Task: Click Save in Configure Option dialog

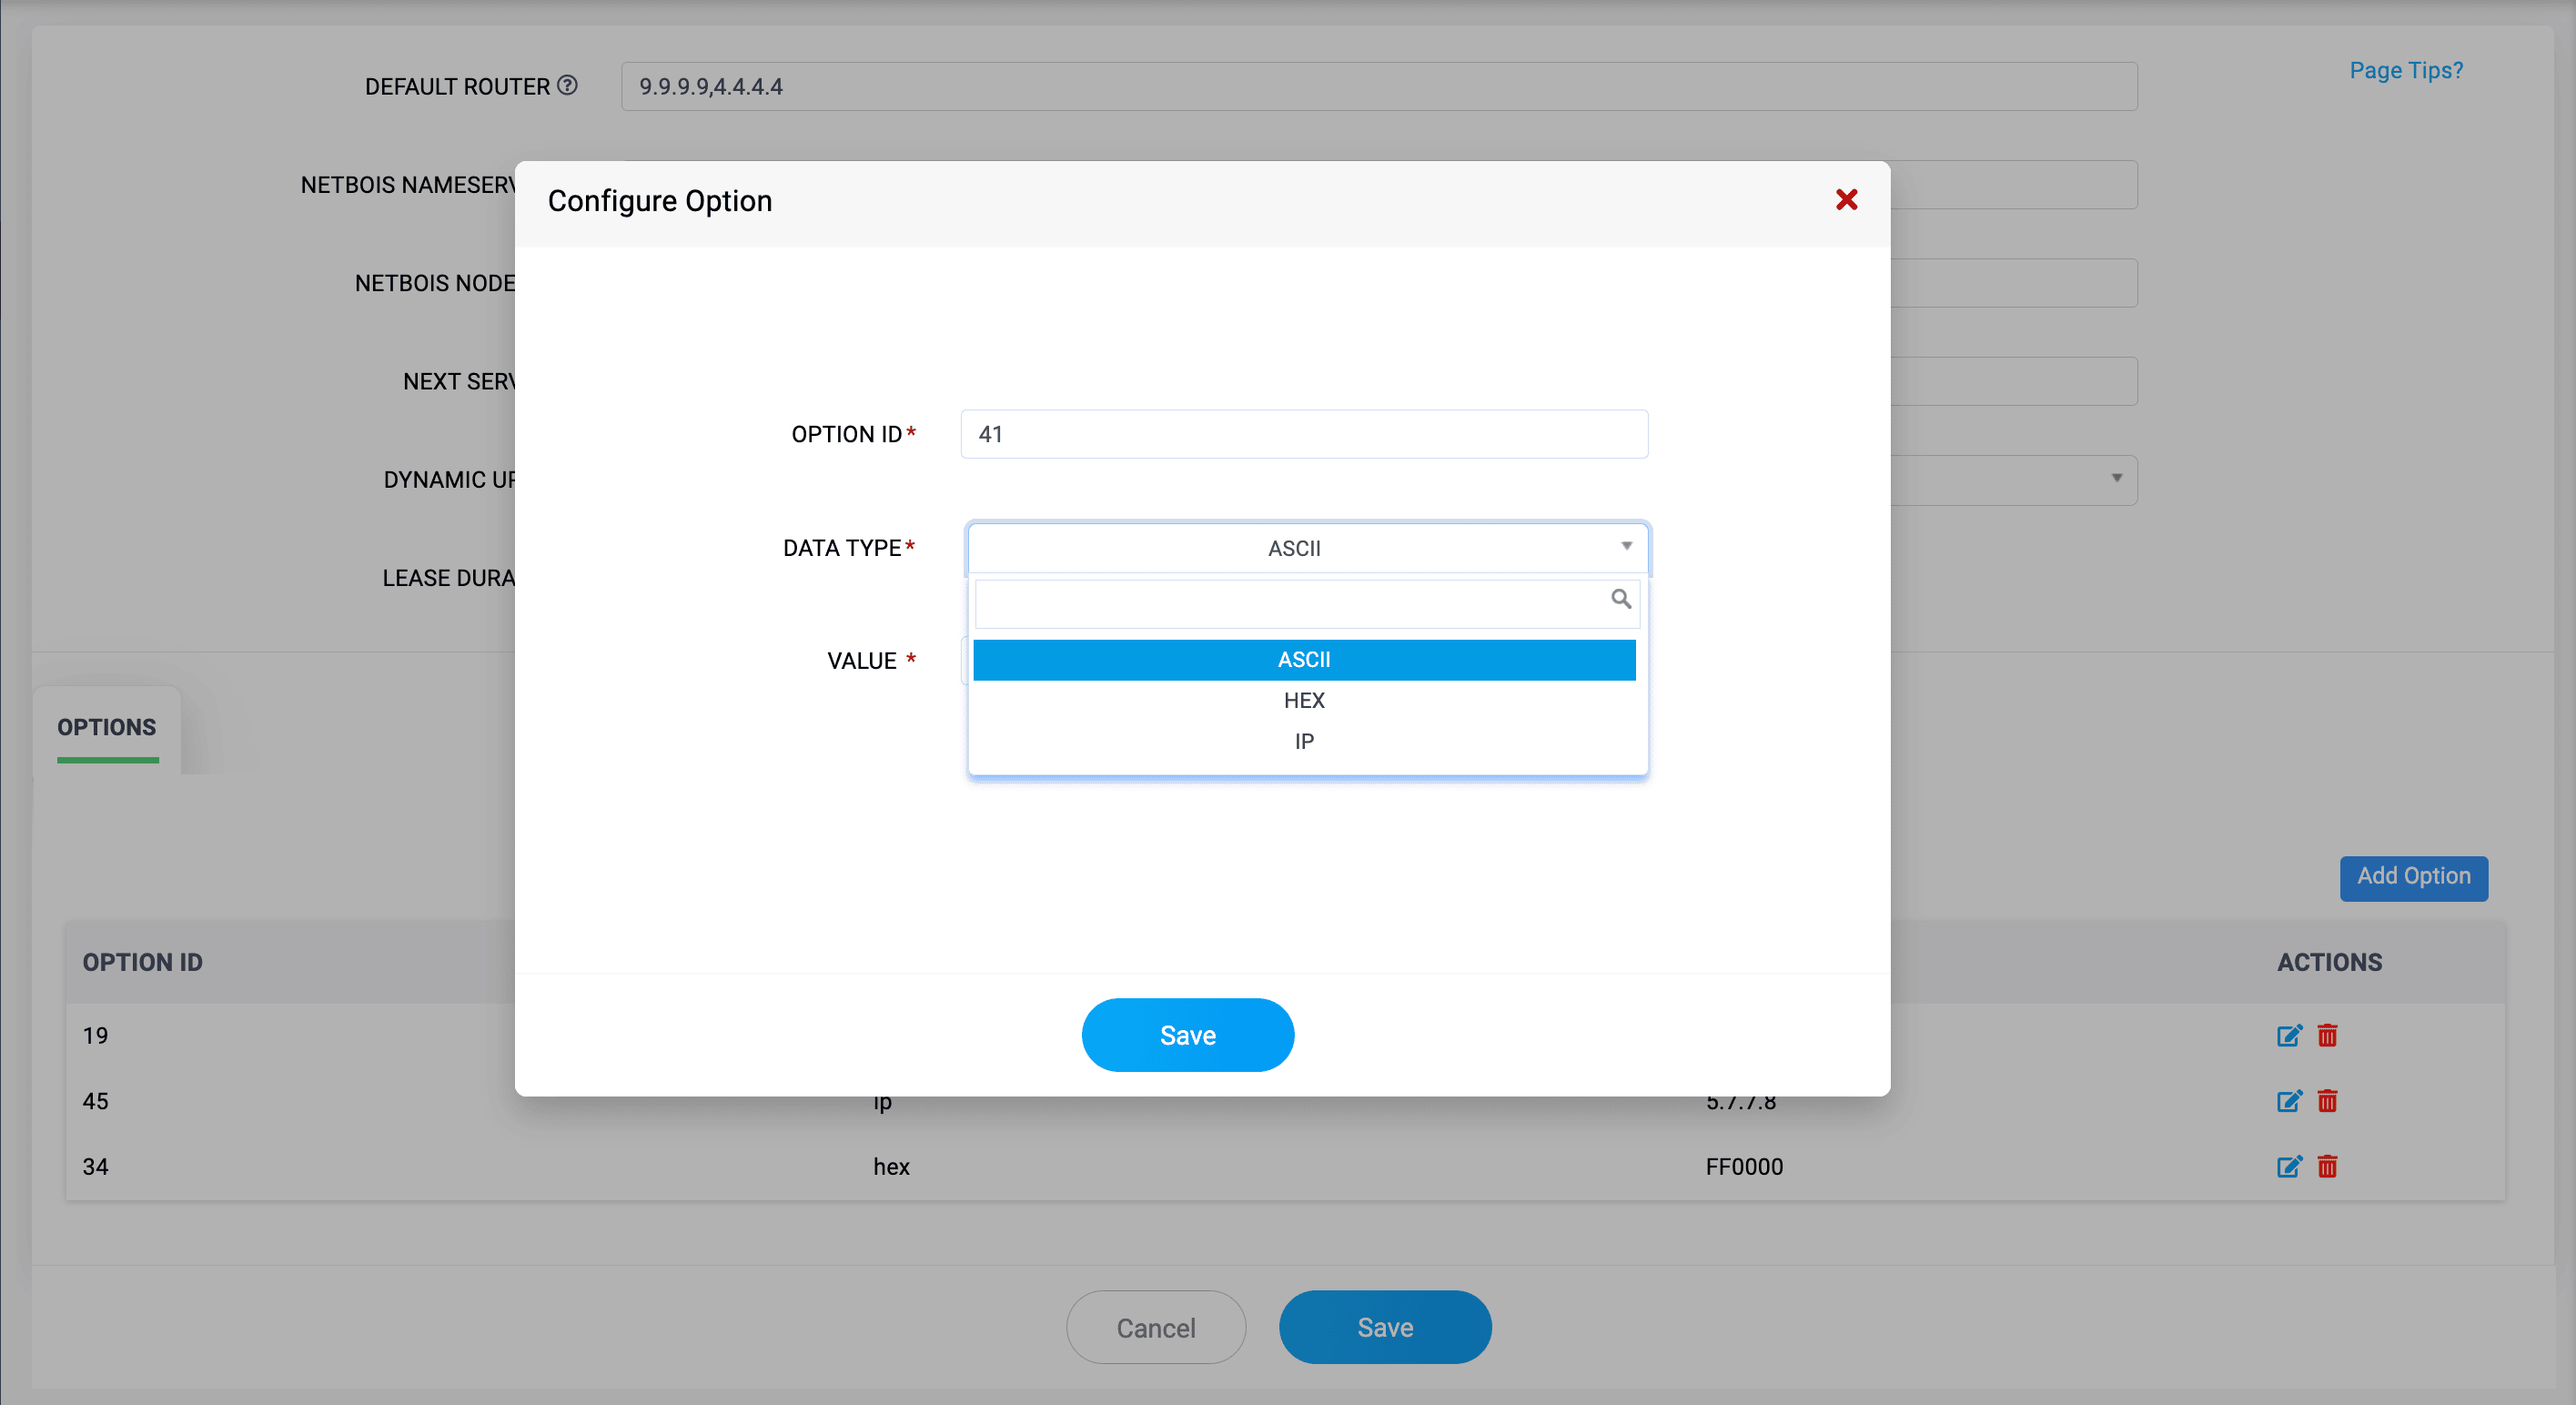Action: 1187,1034
